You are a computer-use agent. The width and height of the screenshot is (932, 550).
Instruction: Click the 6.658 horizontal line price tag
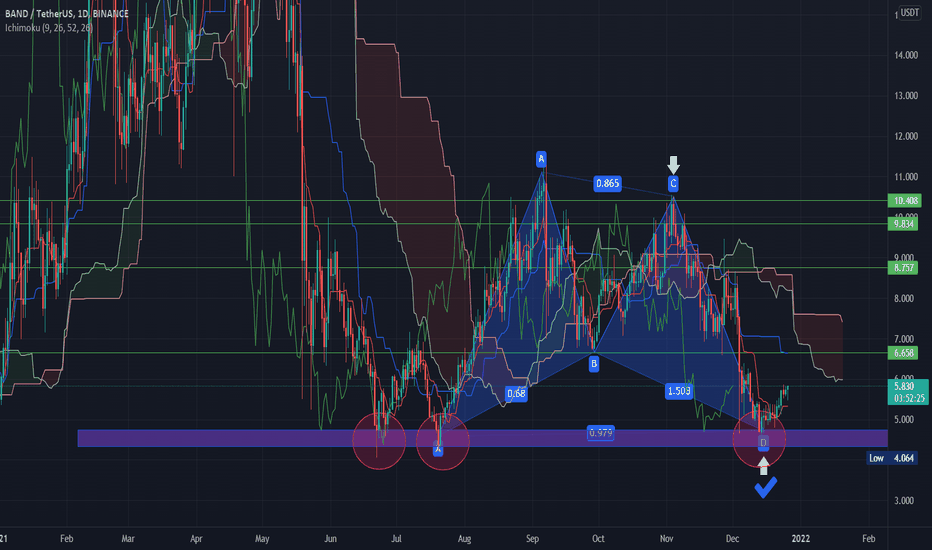click(x=903, y=353)
